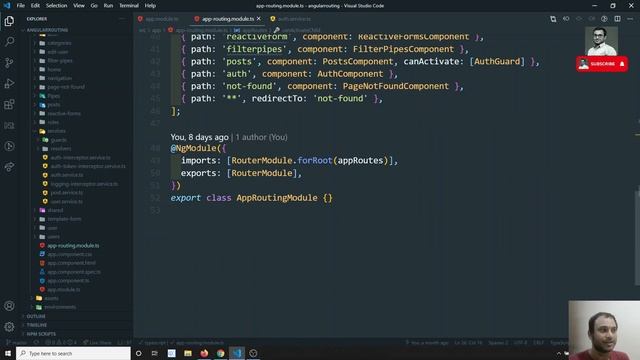Open post.service.ts in the explorer
Image resolution: width=640 pixels, height=360 pixels.
click(x=67, y=192)
